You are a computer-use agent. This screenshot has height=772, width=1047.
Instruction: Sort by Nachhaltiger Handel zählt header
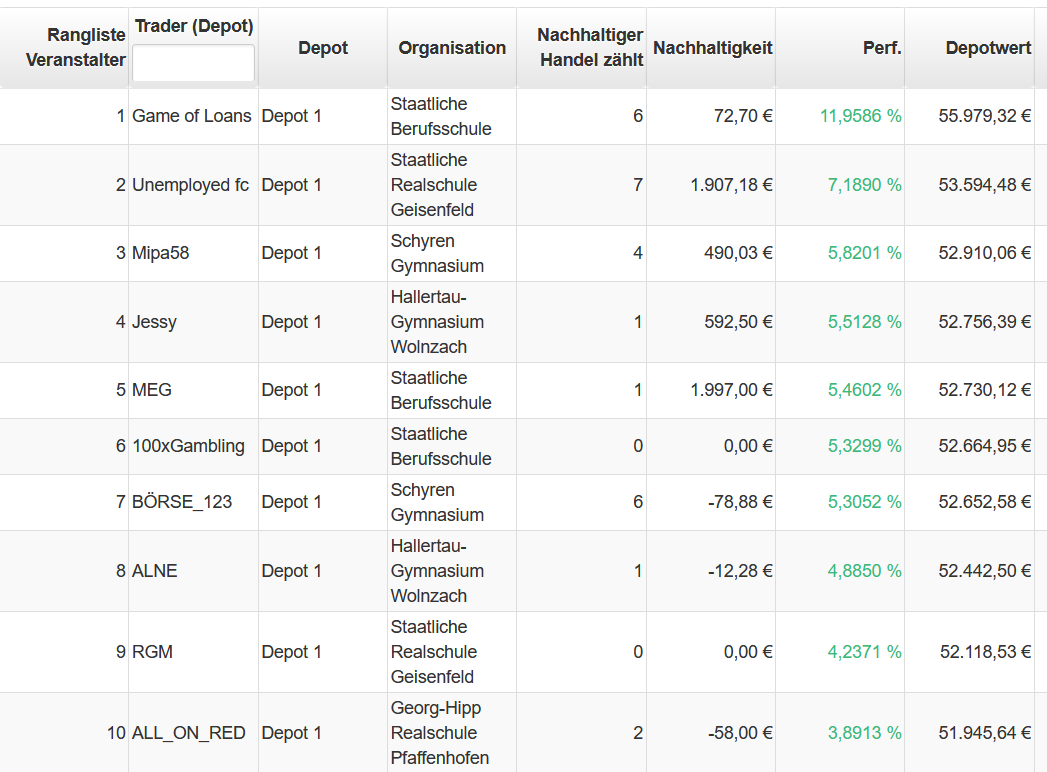pyautogui.click(x=589, y=47)
